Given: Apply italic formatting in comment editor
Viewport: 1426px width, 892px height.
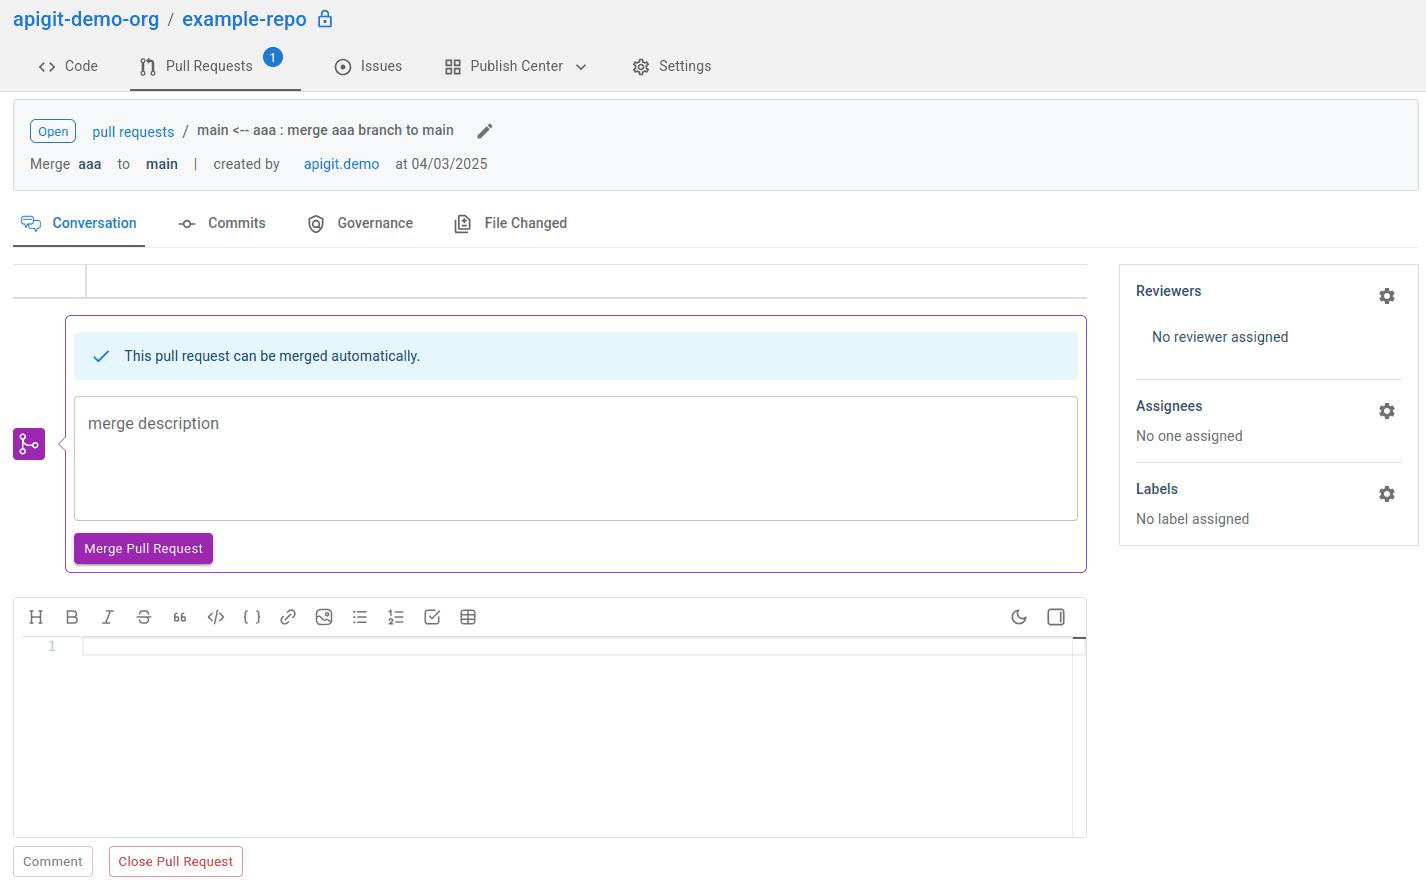Looking at the screenshot, I should [x=108, y=617].
